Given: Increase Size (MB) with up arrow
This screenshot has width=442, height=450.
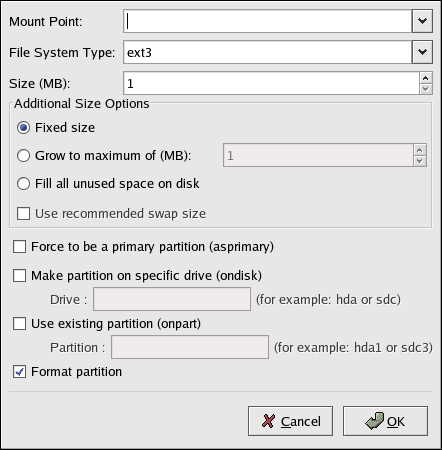Looking at the screenshot, I should pos(425,78).
